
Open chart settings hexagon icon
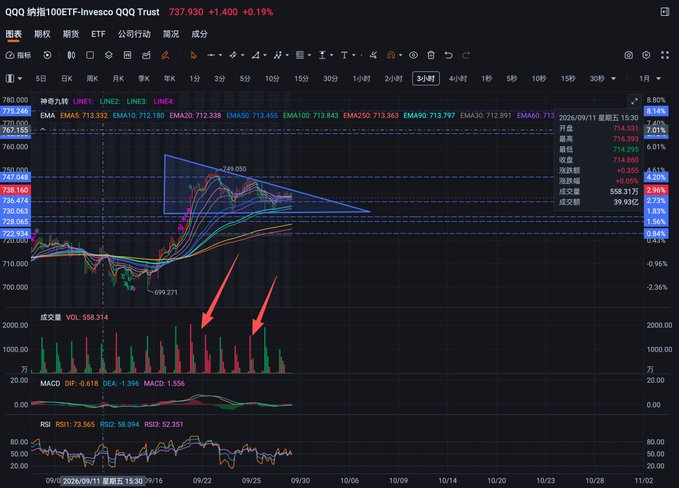tap(646, 55)
